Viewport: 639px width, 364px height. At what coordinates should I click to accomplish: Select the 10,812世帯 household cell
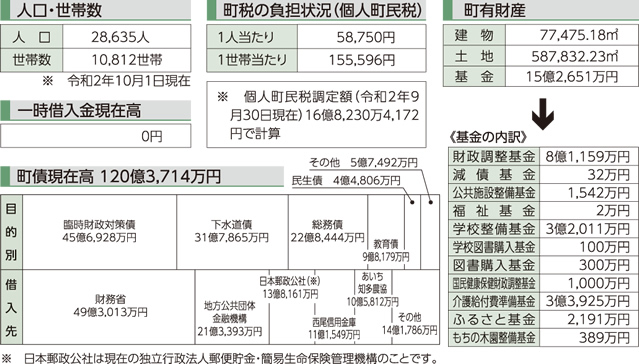point(127,60)
